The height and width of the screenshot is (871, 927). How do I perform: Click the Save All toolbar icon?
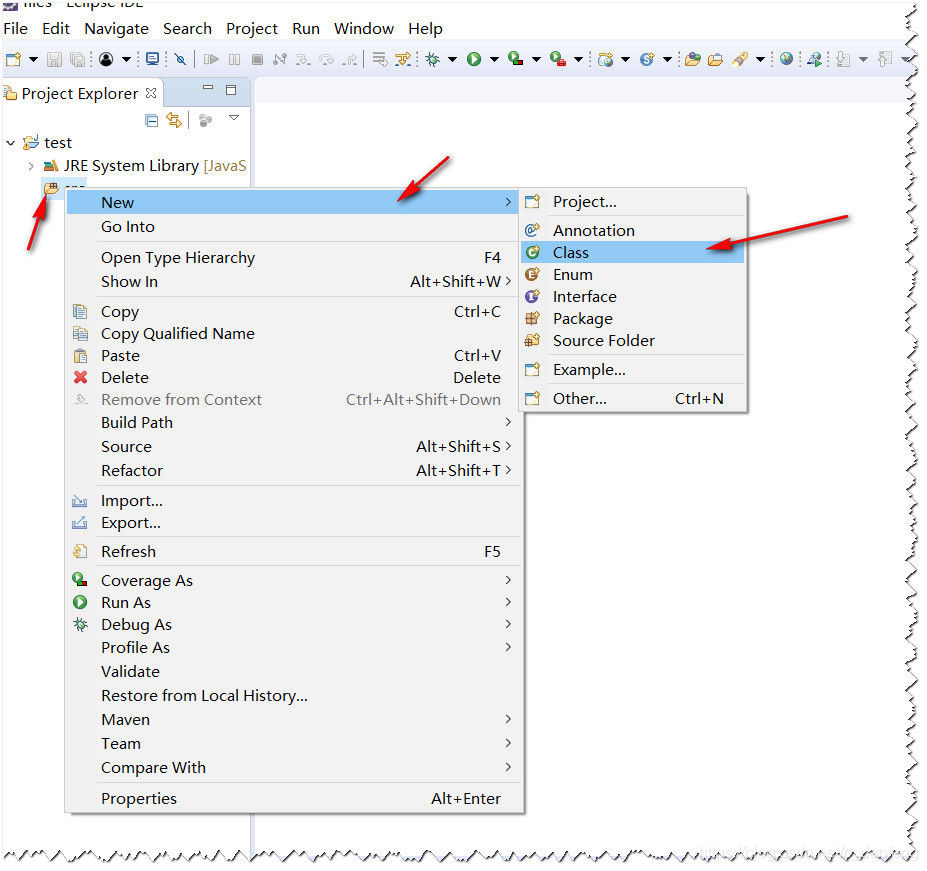click(x=77, y=59)
